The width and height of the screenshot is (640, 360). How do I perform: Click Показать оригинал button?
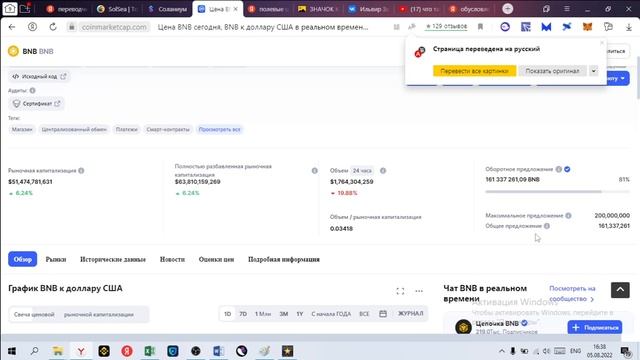tap(552, 71)
